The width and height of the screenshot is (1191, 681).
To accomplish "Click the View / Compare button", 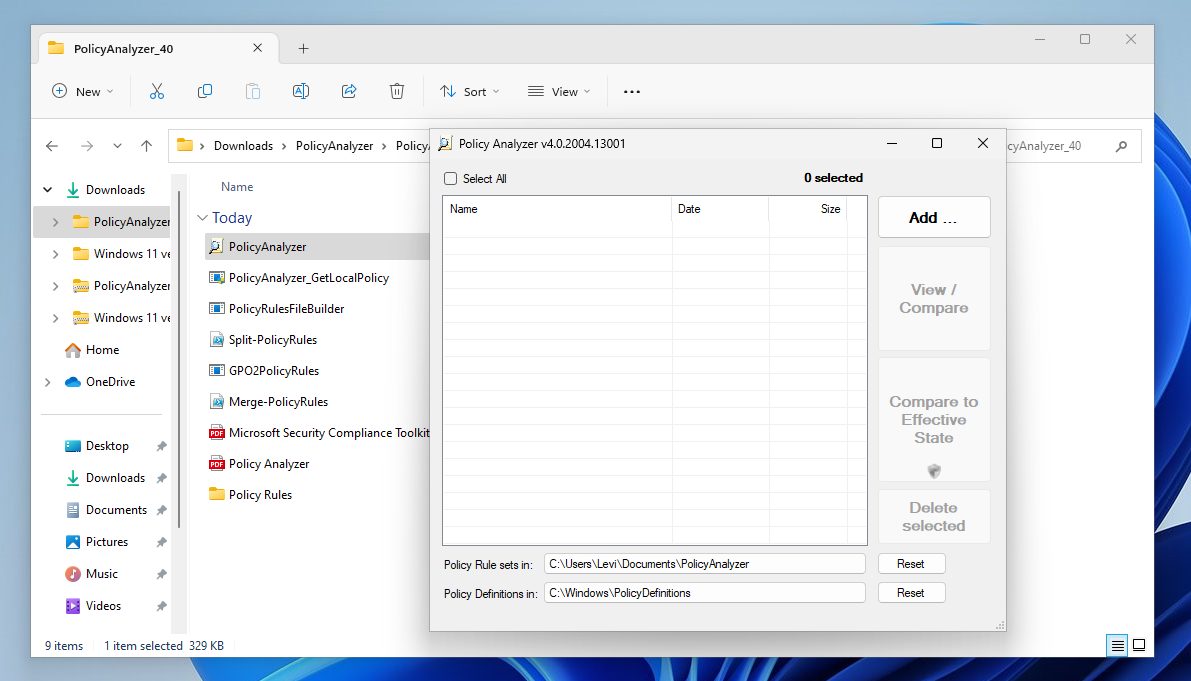I will (x=934, y=298).
